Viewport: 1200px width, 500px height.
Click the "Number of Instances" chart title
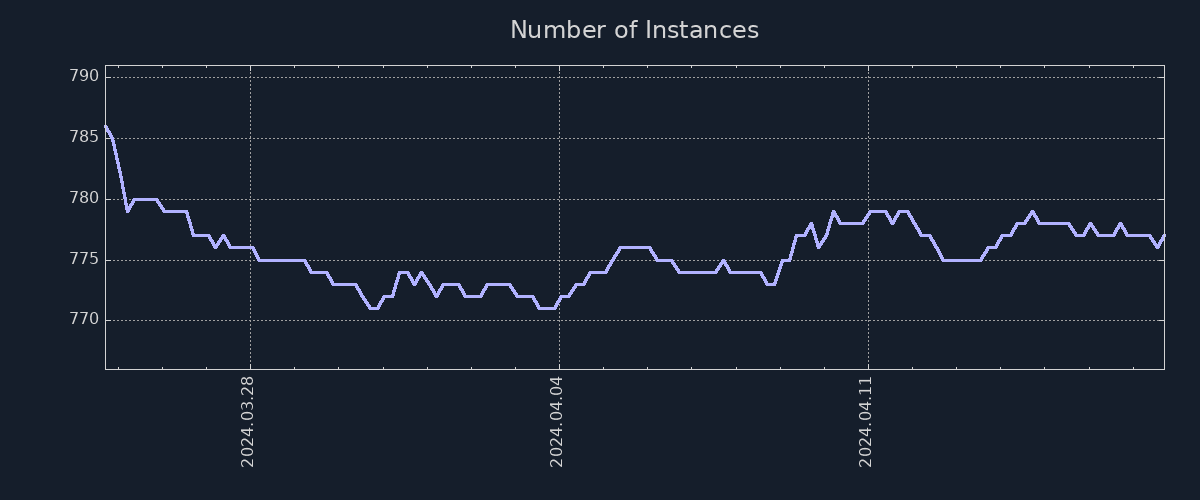pos(634,30)
